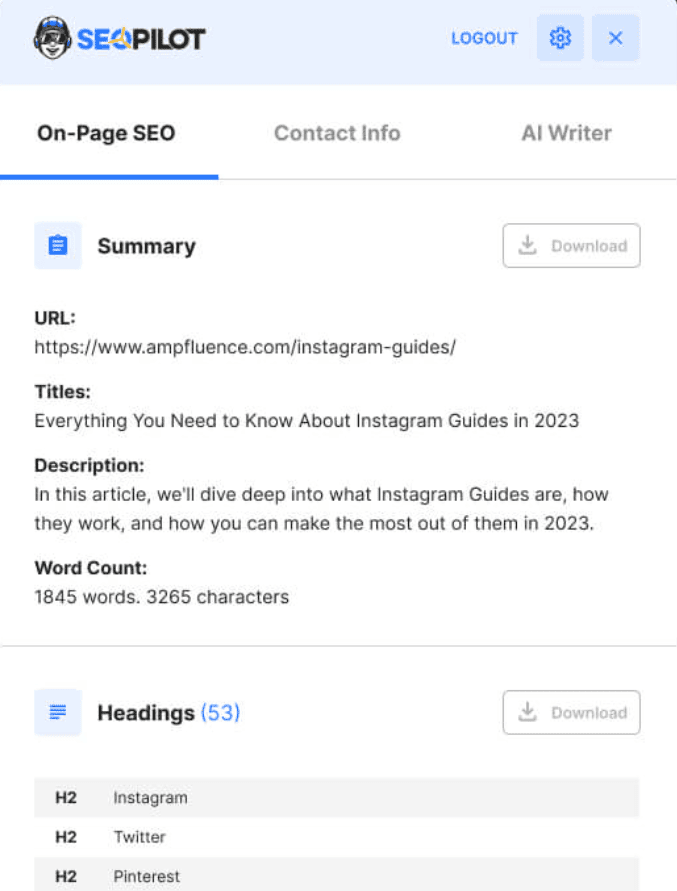
Task: Click the Summary clipboard icon
Action: (x=58, y=246)
